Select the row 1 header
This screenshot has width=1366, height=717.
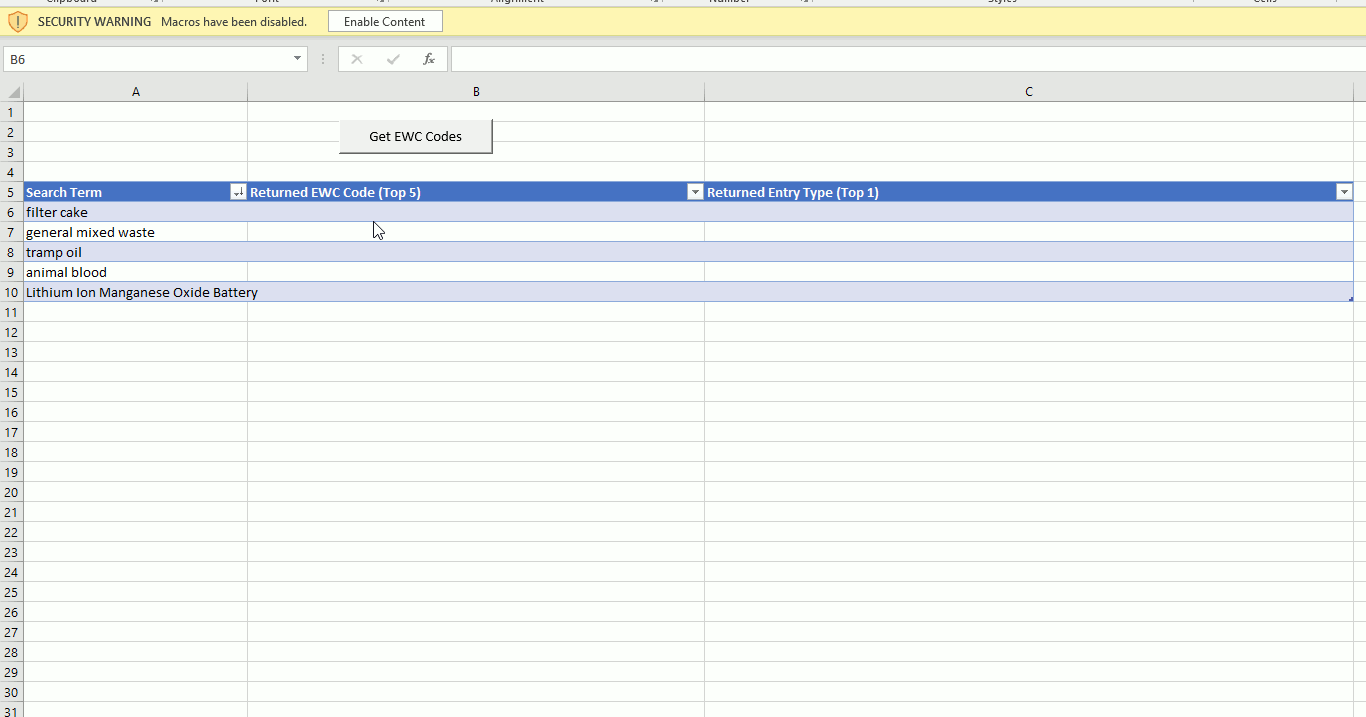[x=12, y=112]
